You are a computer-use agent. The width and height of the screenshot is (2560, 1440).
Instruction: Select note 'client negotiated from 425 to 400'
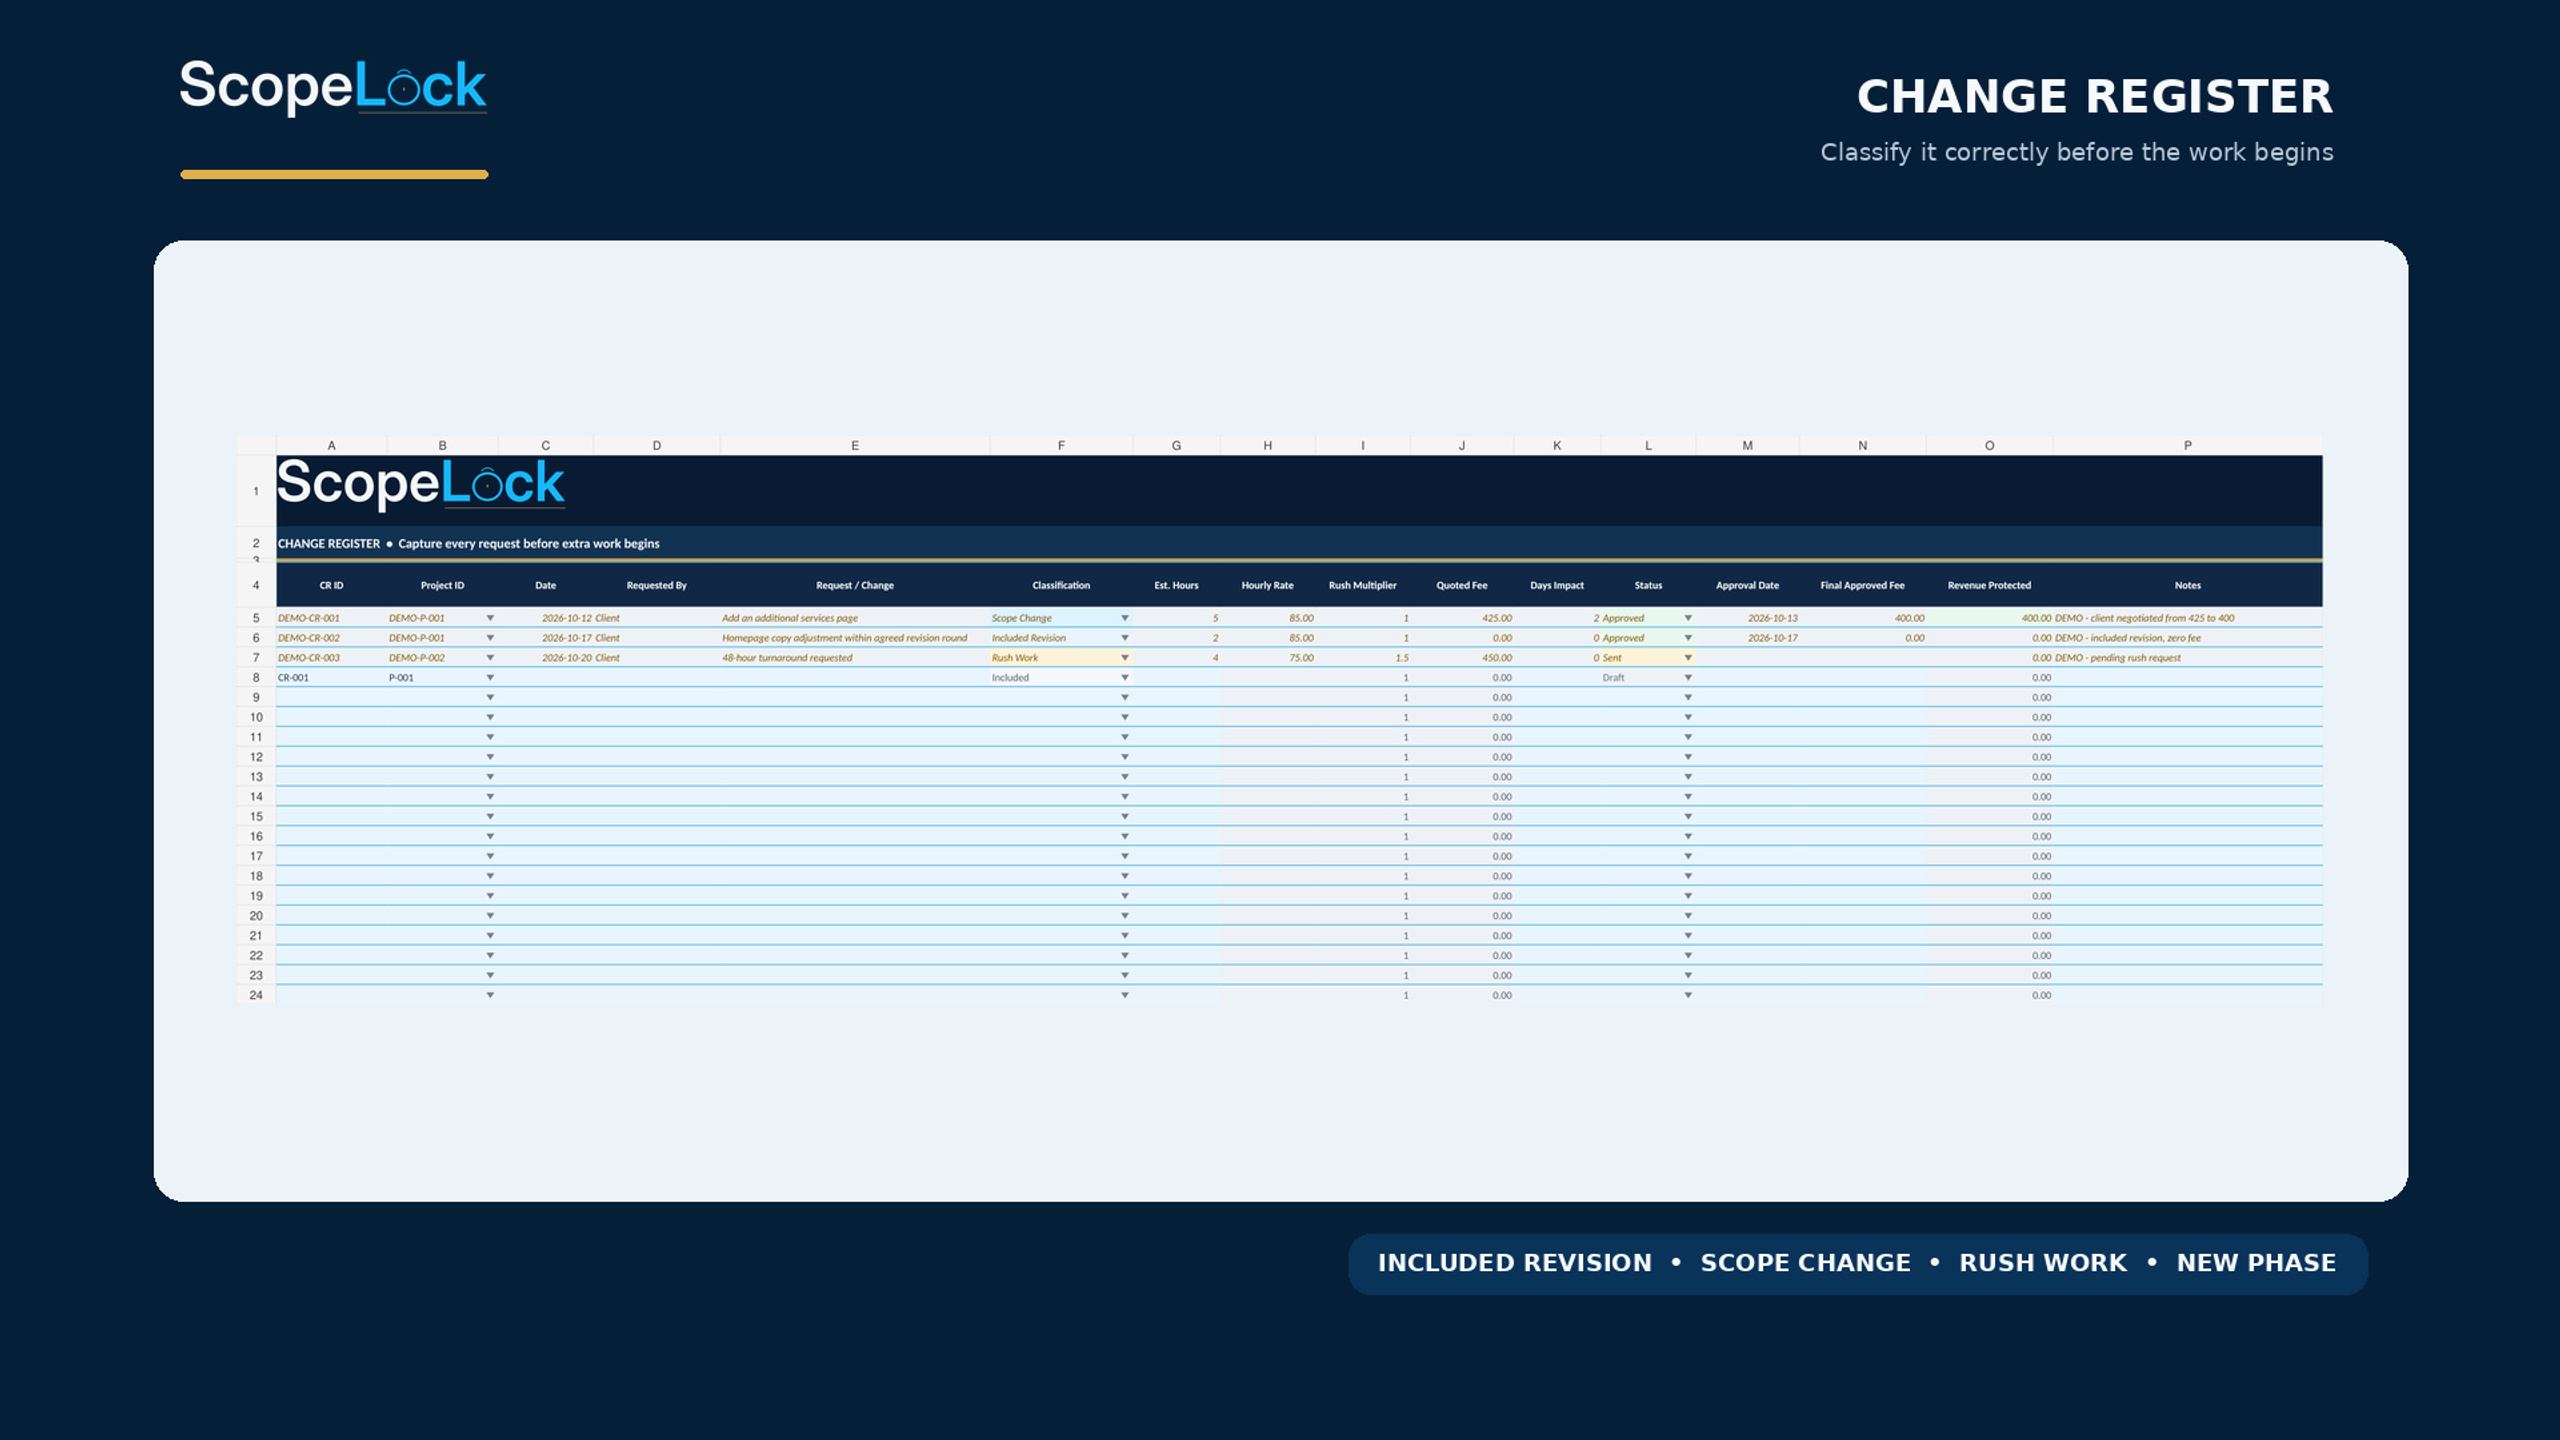click(2188, 618)
